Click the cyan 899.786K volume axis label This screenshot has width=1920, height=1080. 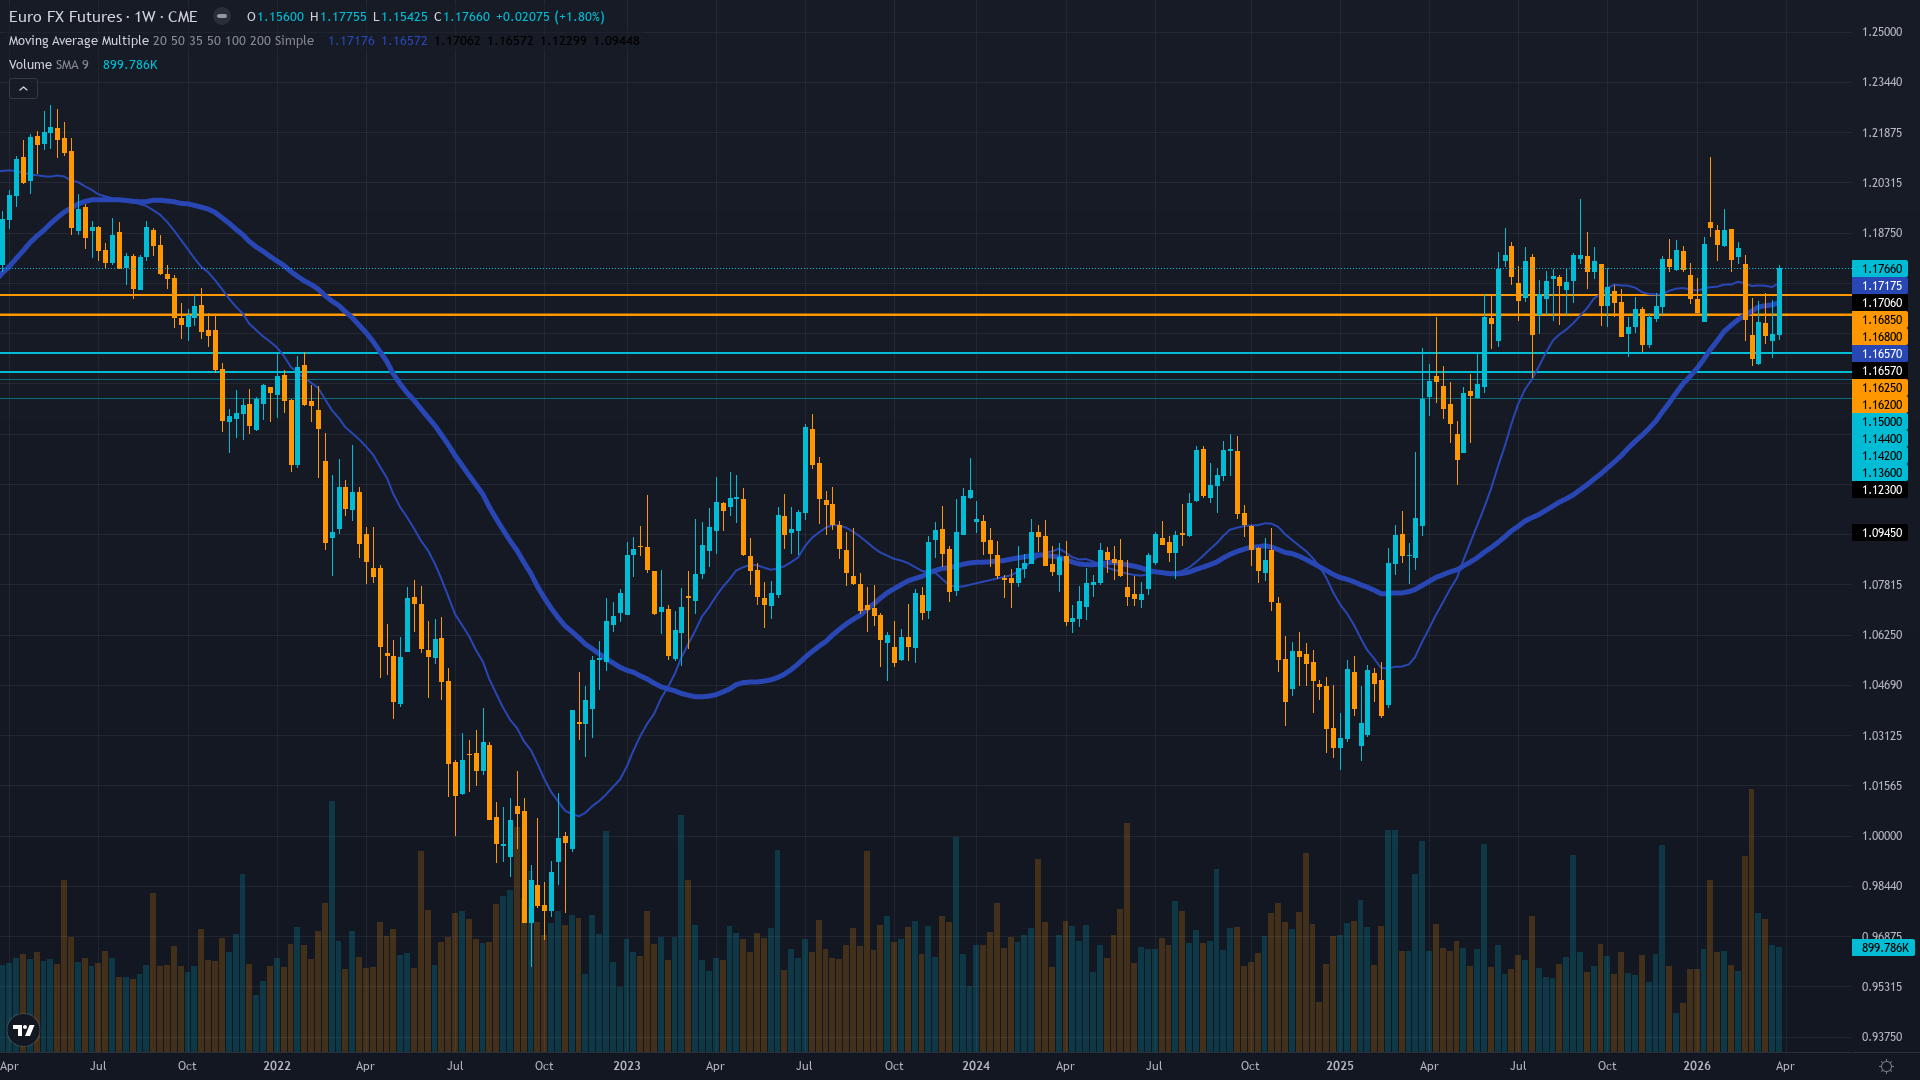(1884, 948)
